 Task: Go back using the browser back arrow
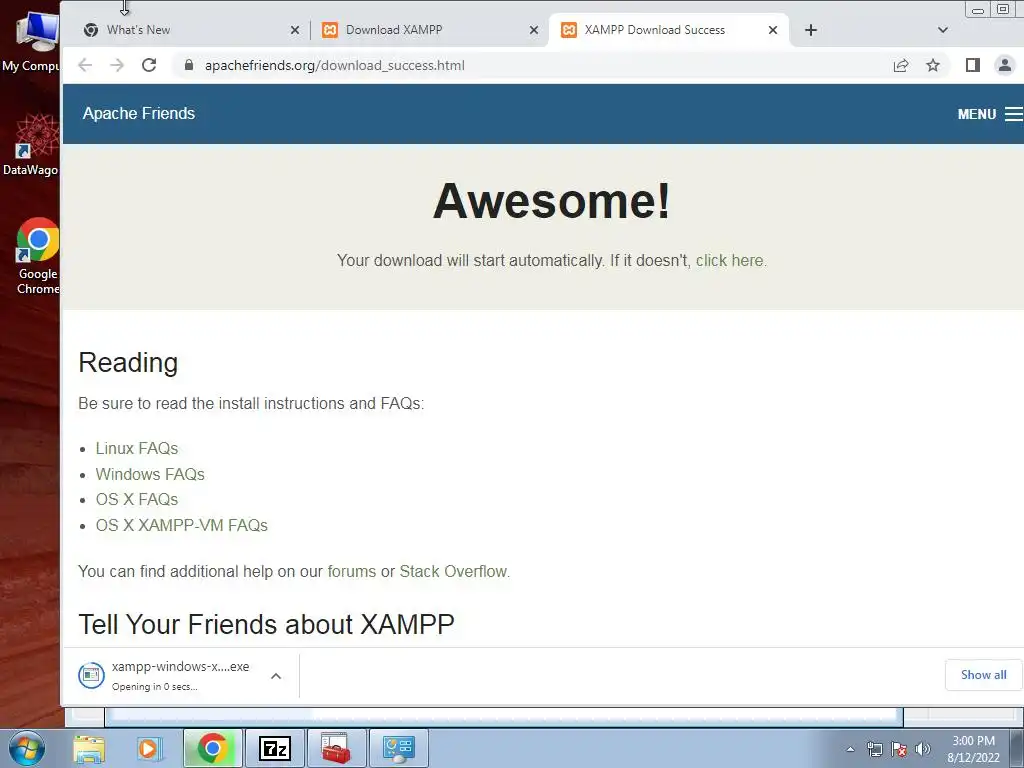[x=85, y=65]
